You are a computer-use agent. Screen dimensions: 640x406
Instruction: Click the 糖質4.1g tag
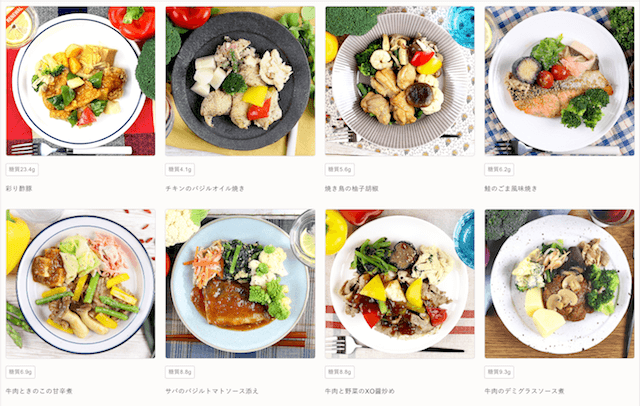(x=180, y=169)
